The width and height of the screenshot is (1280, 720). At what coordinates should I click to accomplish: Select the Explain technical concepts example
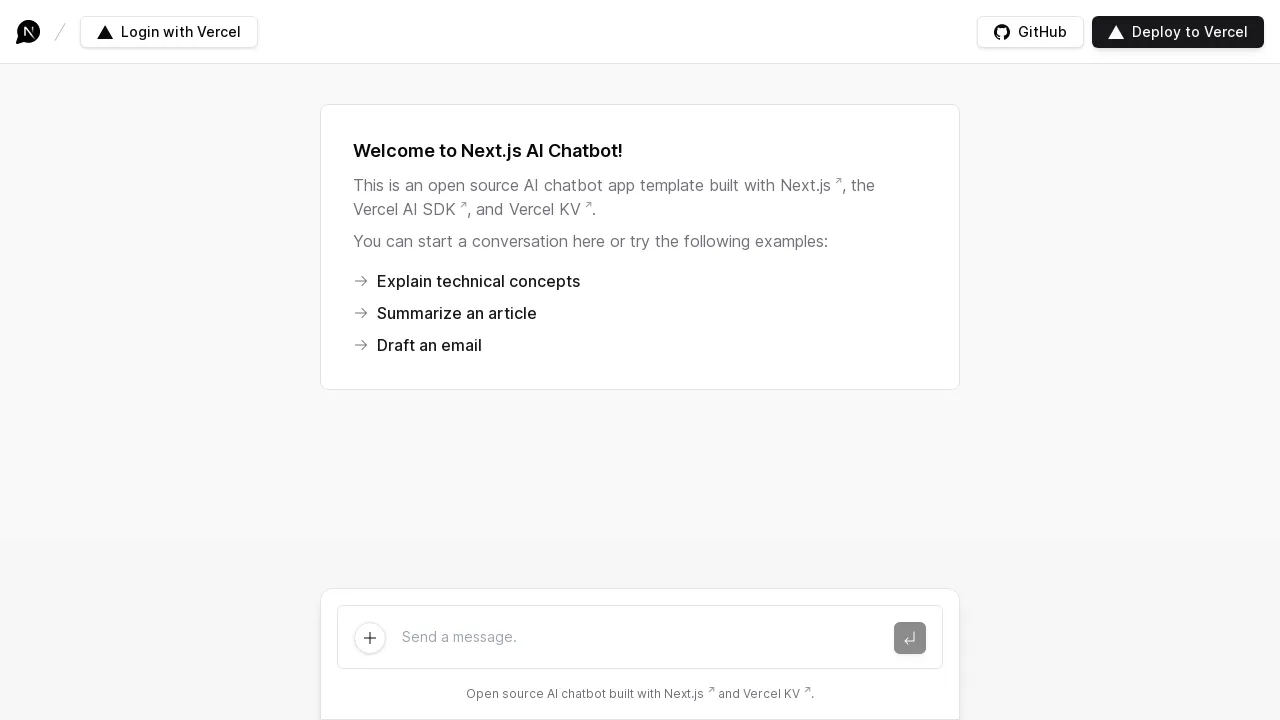[478, 281]
